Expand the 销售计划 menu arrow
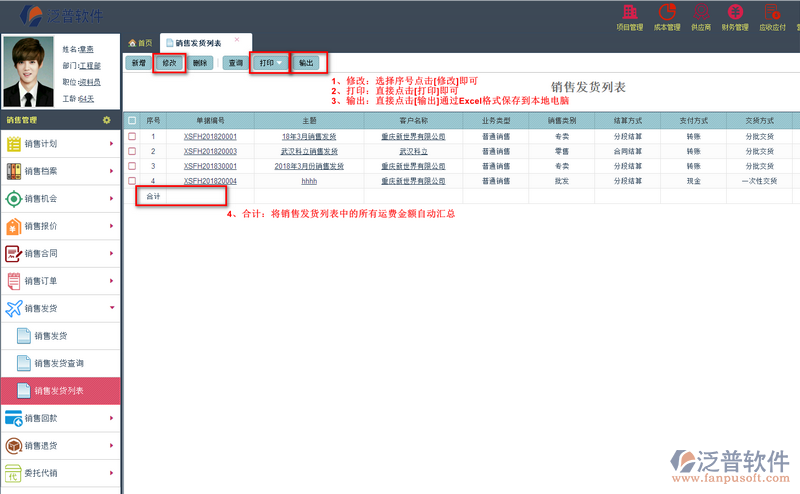The width and height of the screenshot is (800, 494). 111,144
